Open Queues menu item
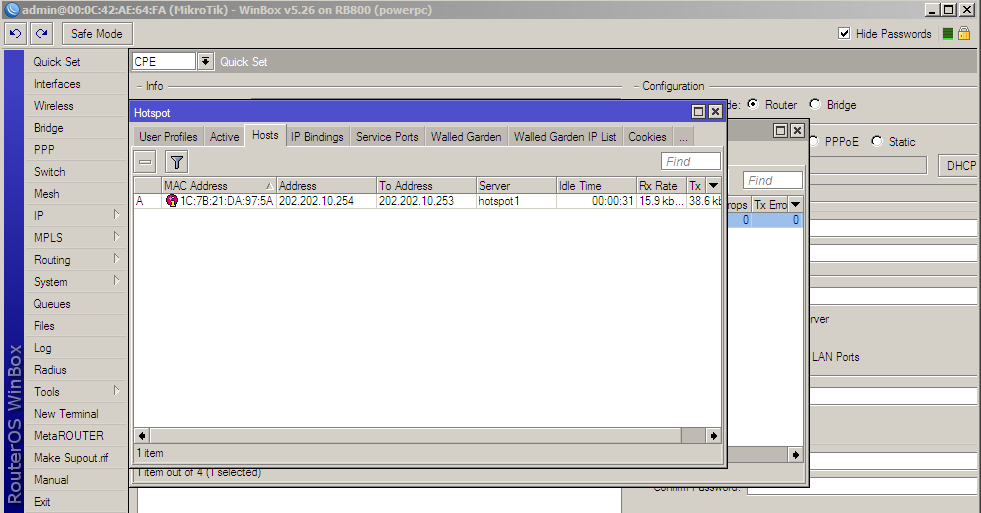 (76, 304)
